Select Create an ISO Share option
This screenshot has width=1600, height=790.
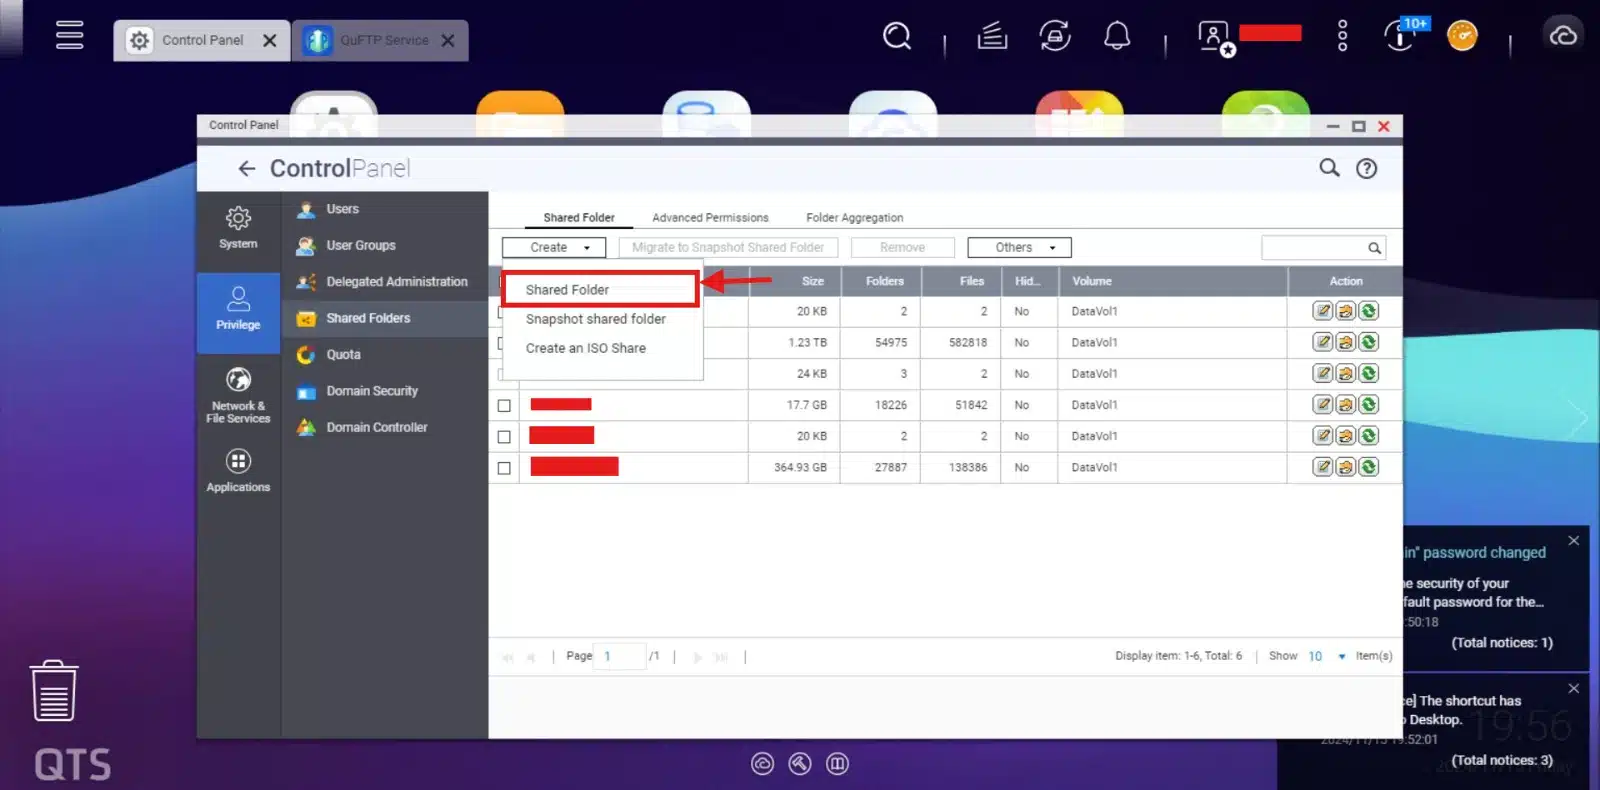[x=585, y=348]
